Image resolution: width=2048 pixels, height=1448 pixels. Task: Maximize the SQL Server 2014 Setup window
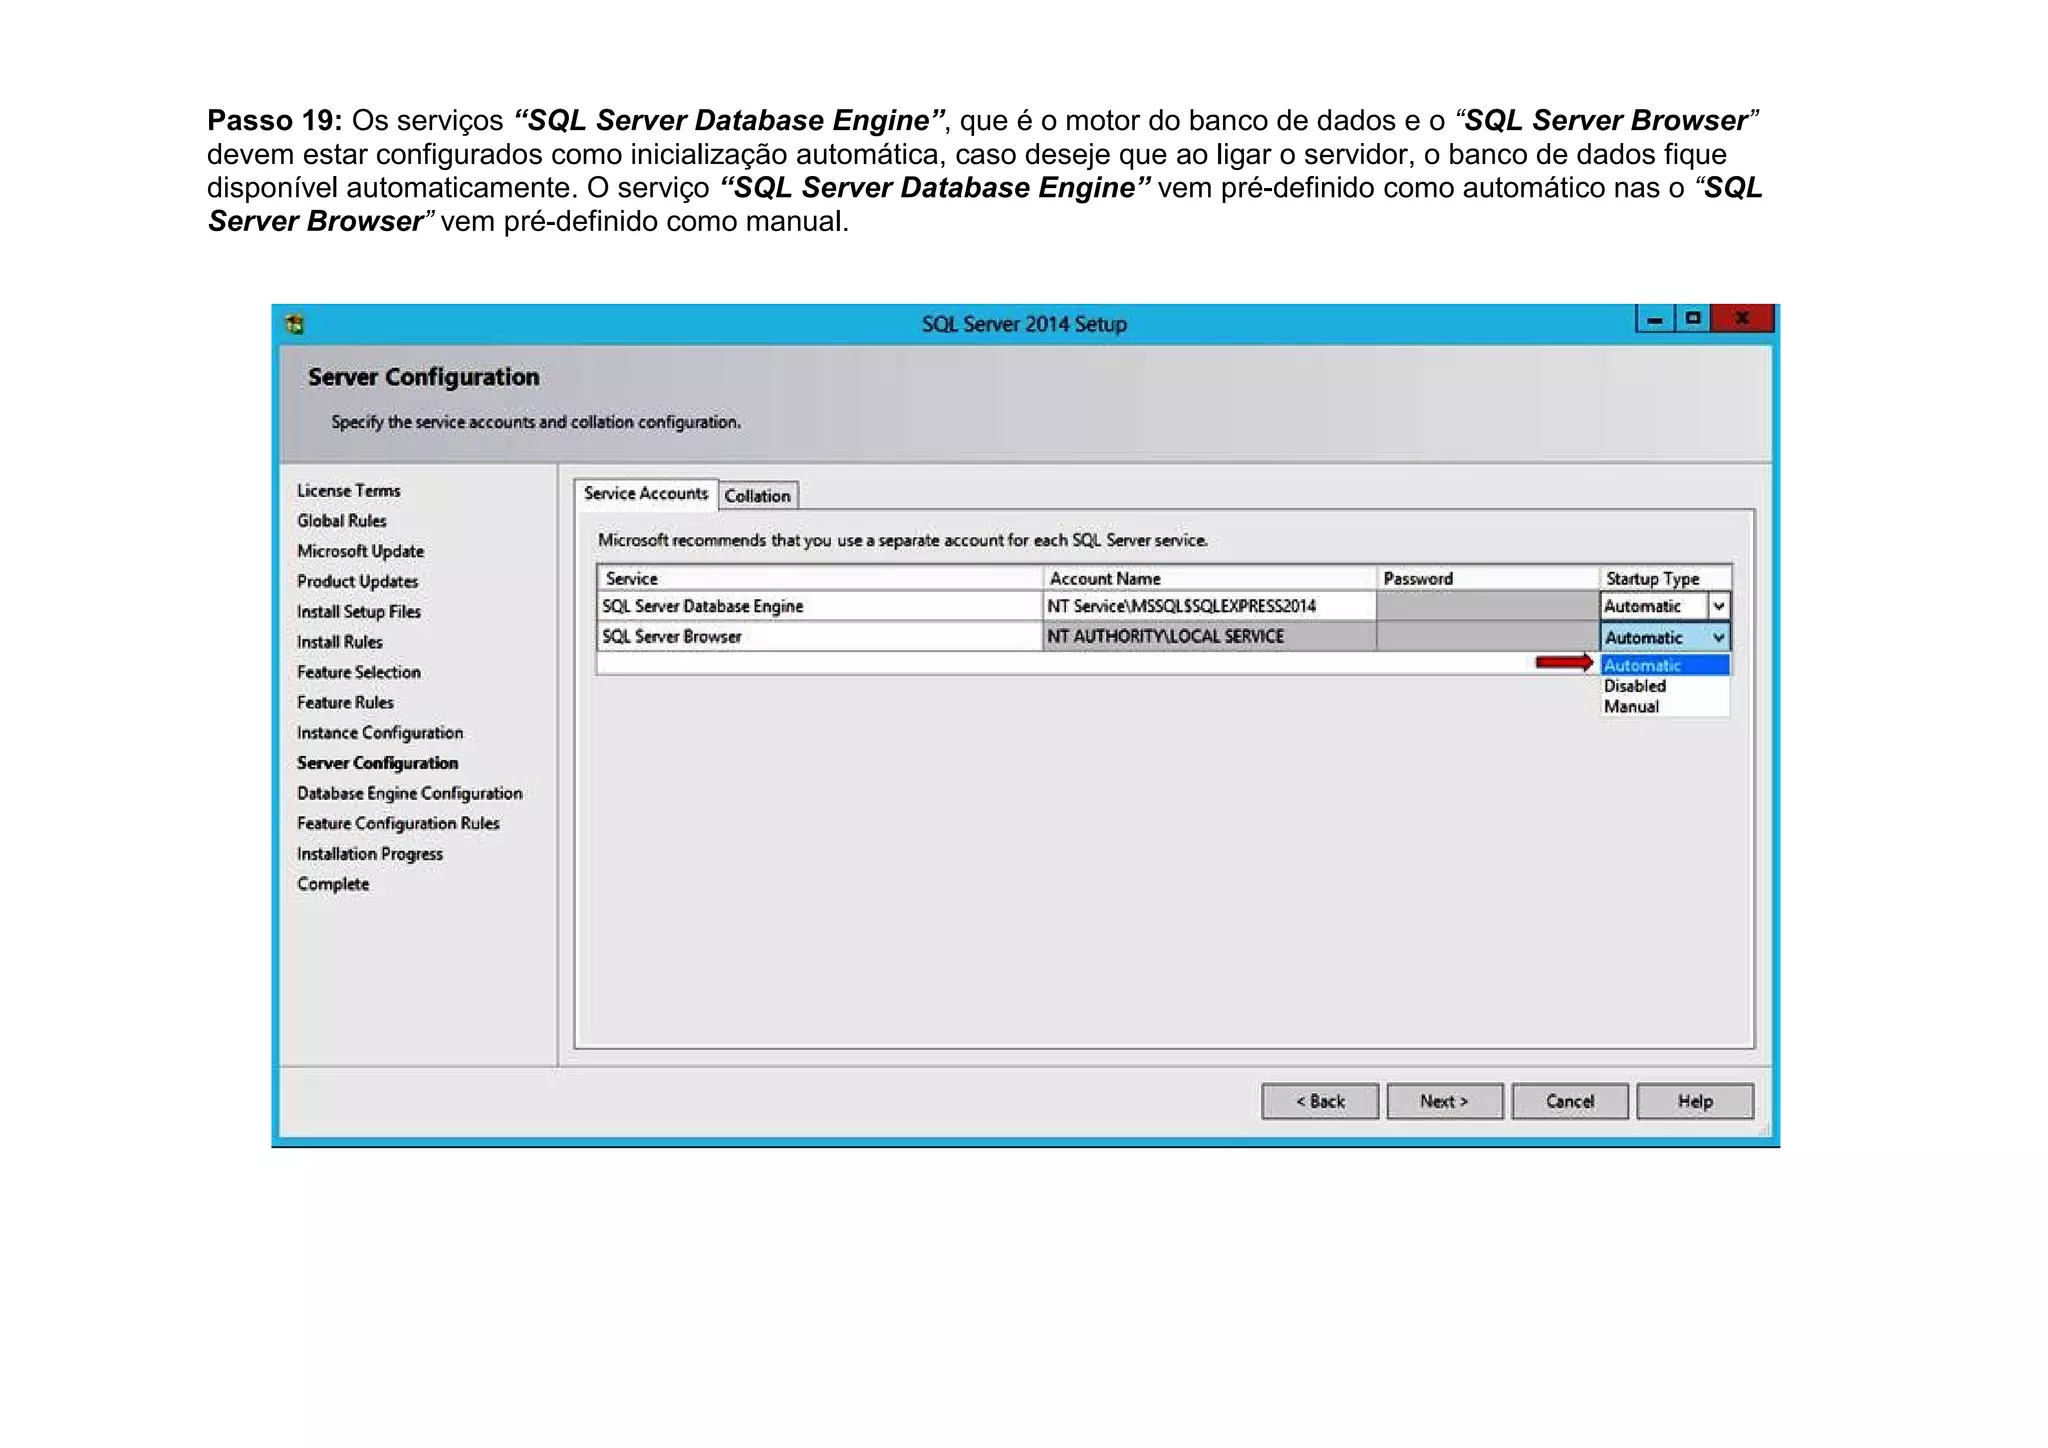(x=1692, y=319)
